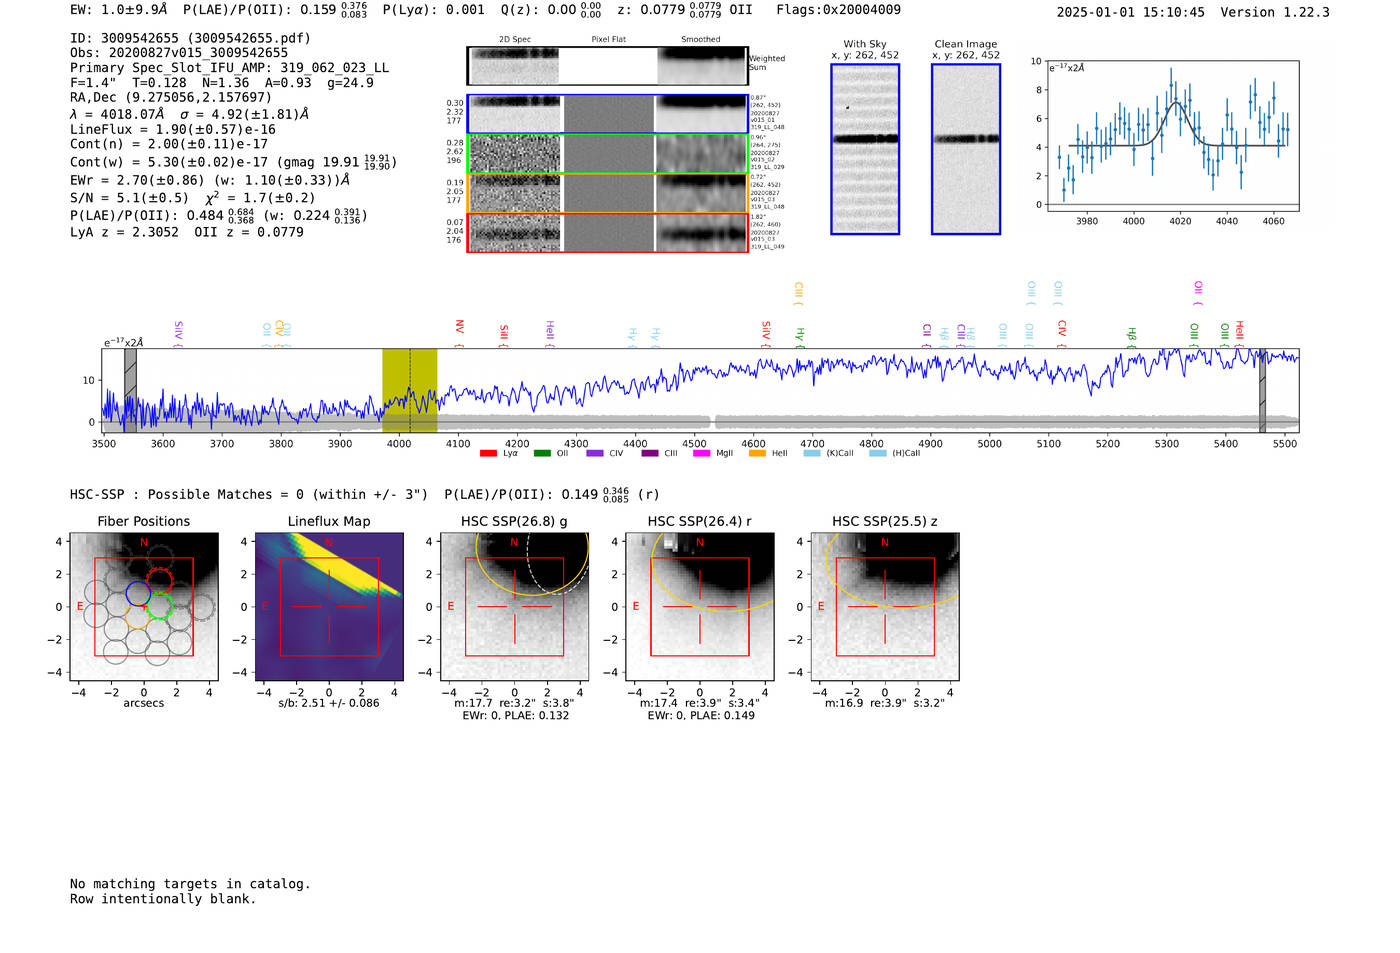This screenshot has height=953, width=1400.
Task: Click the yellow highlighted band in the spectrum
Action: 410,391
